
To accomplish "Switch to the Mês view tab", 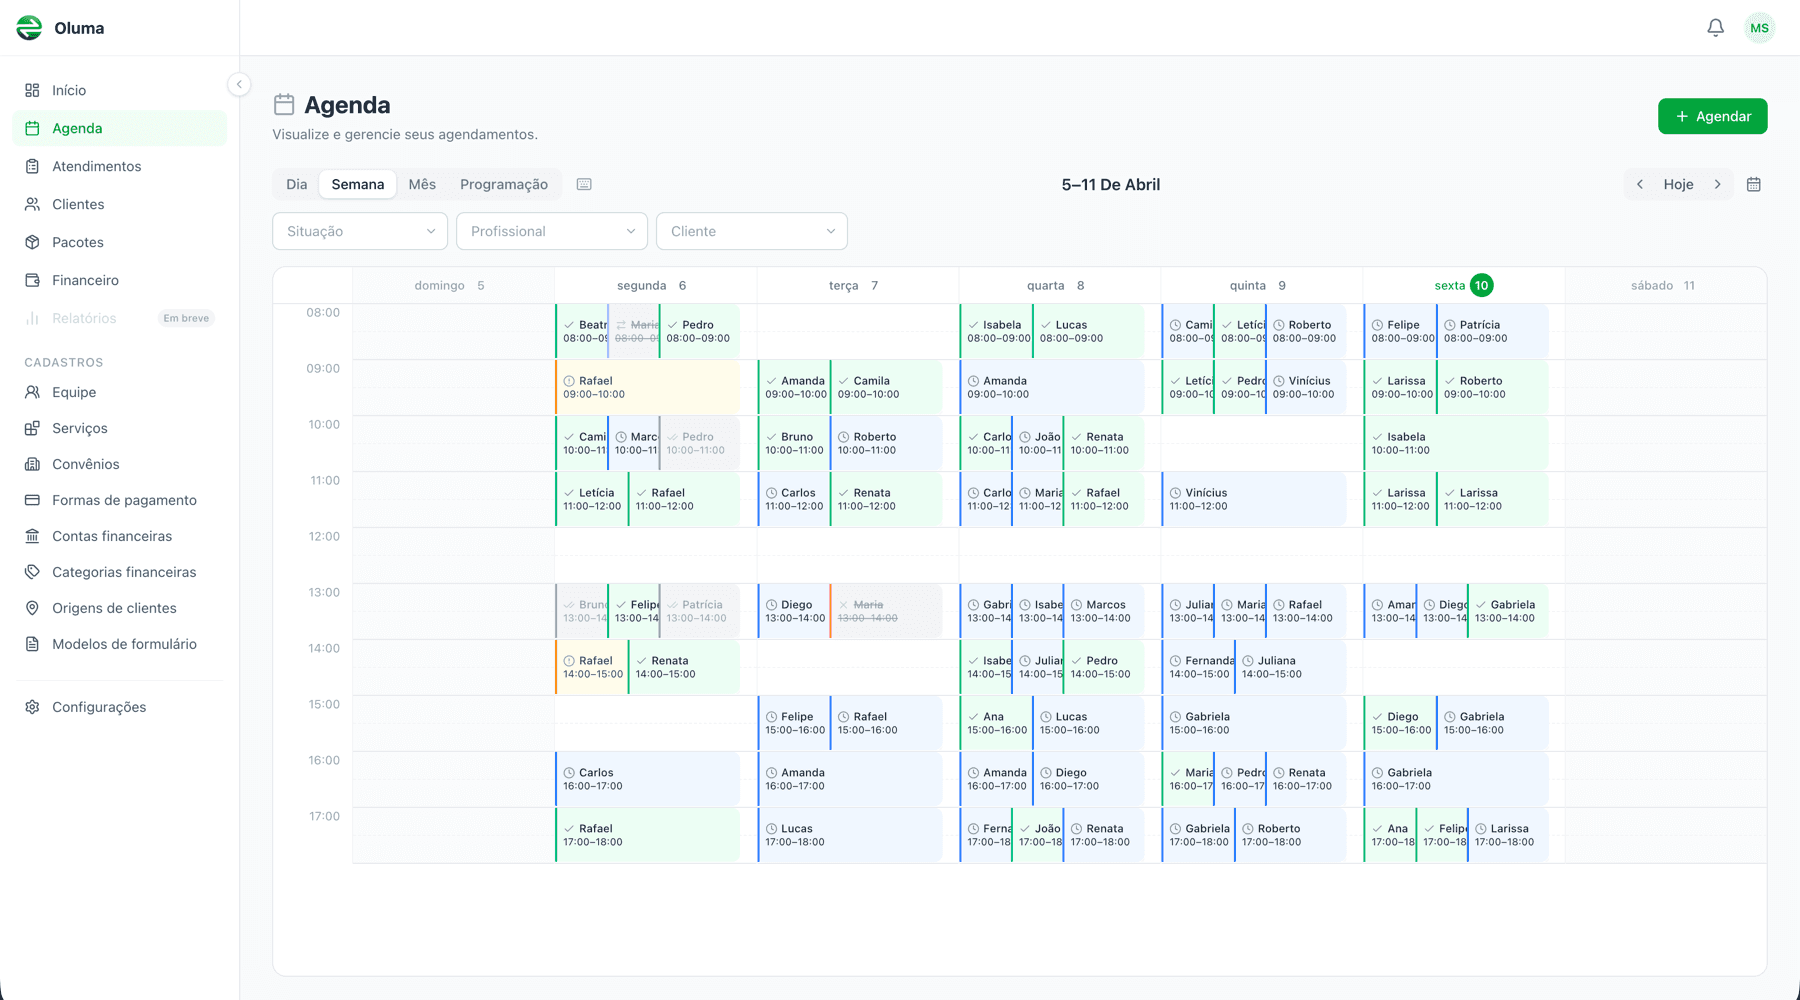I will (x=422, y=184).
